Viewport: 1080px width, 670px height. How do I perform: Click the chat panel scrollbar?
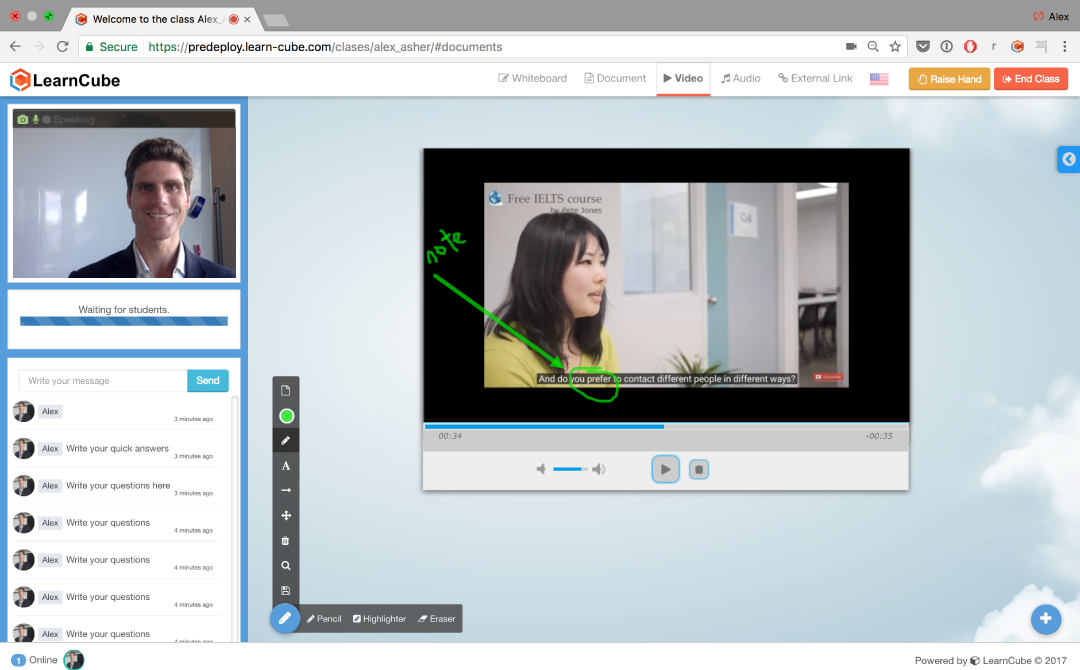click(x=235, y=518)
